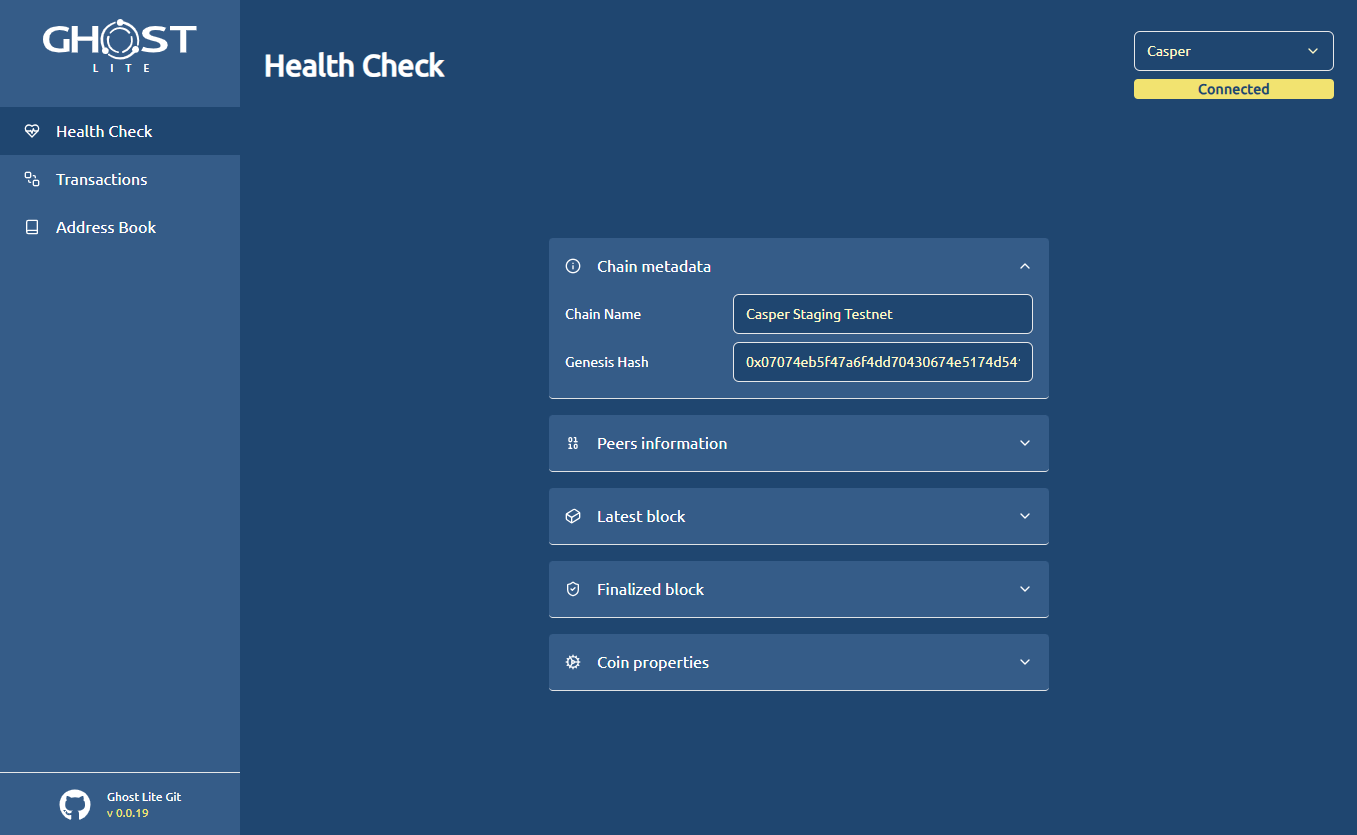
Task: Click the Peers information title text
Action: [x=662, y=443]
